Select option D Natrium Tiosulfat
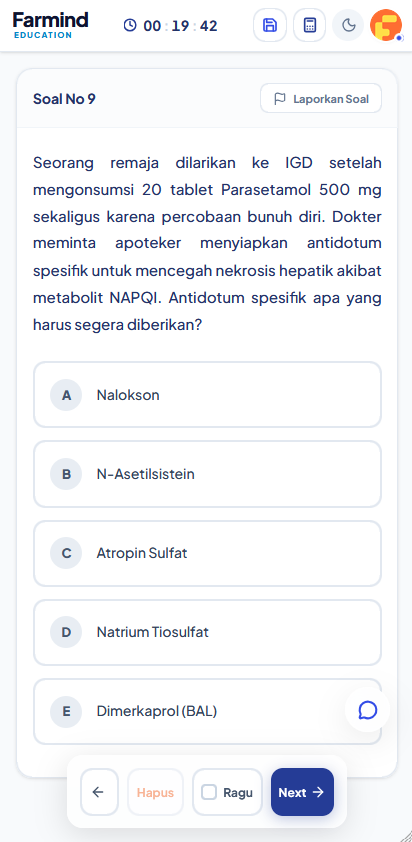The image size is (412, 842). tap(207, 632)
